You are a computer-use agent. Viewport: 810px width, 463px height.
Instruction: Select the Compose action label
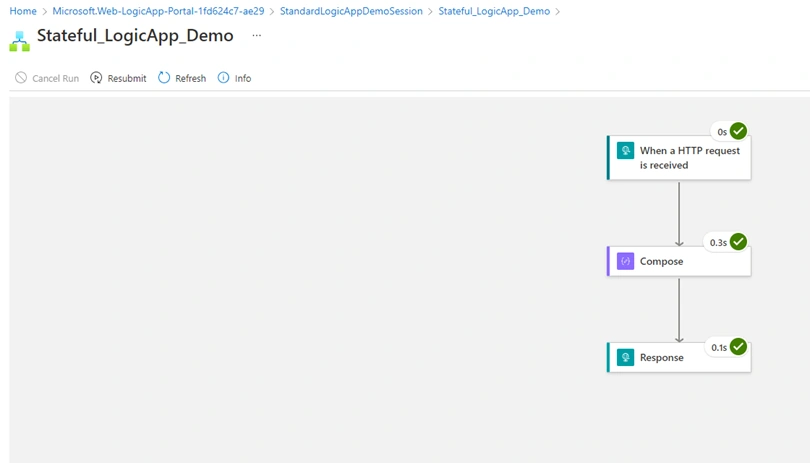(661, 261)
